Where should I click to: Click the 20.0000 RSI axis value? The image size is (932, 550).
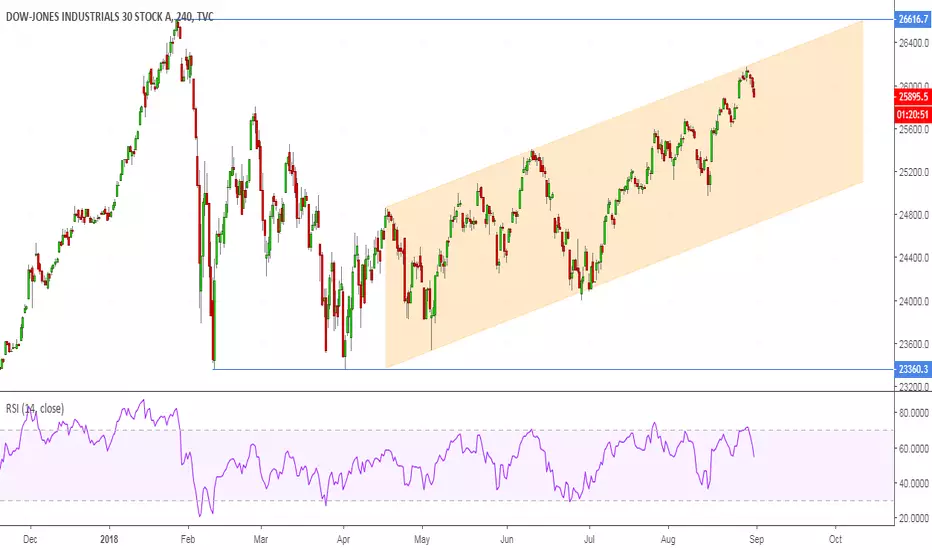[914, 518]
